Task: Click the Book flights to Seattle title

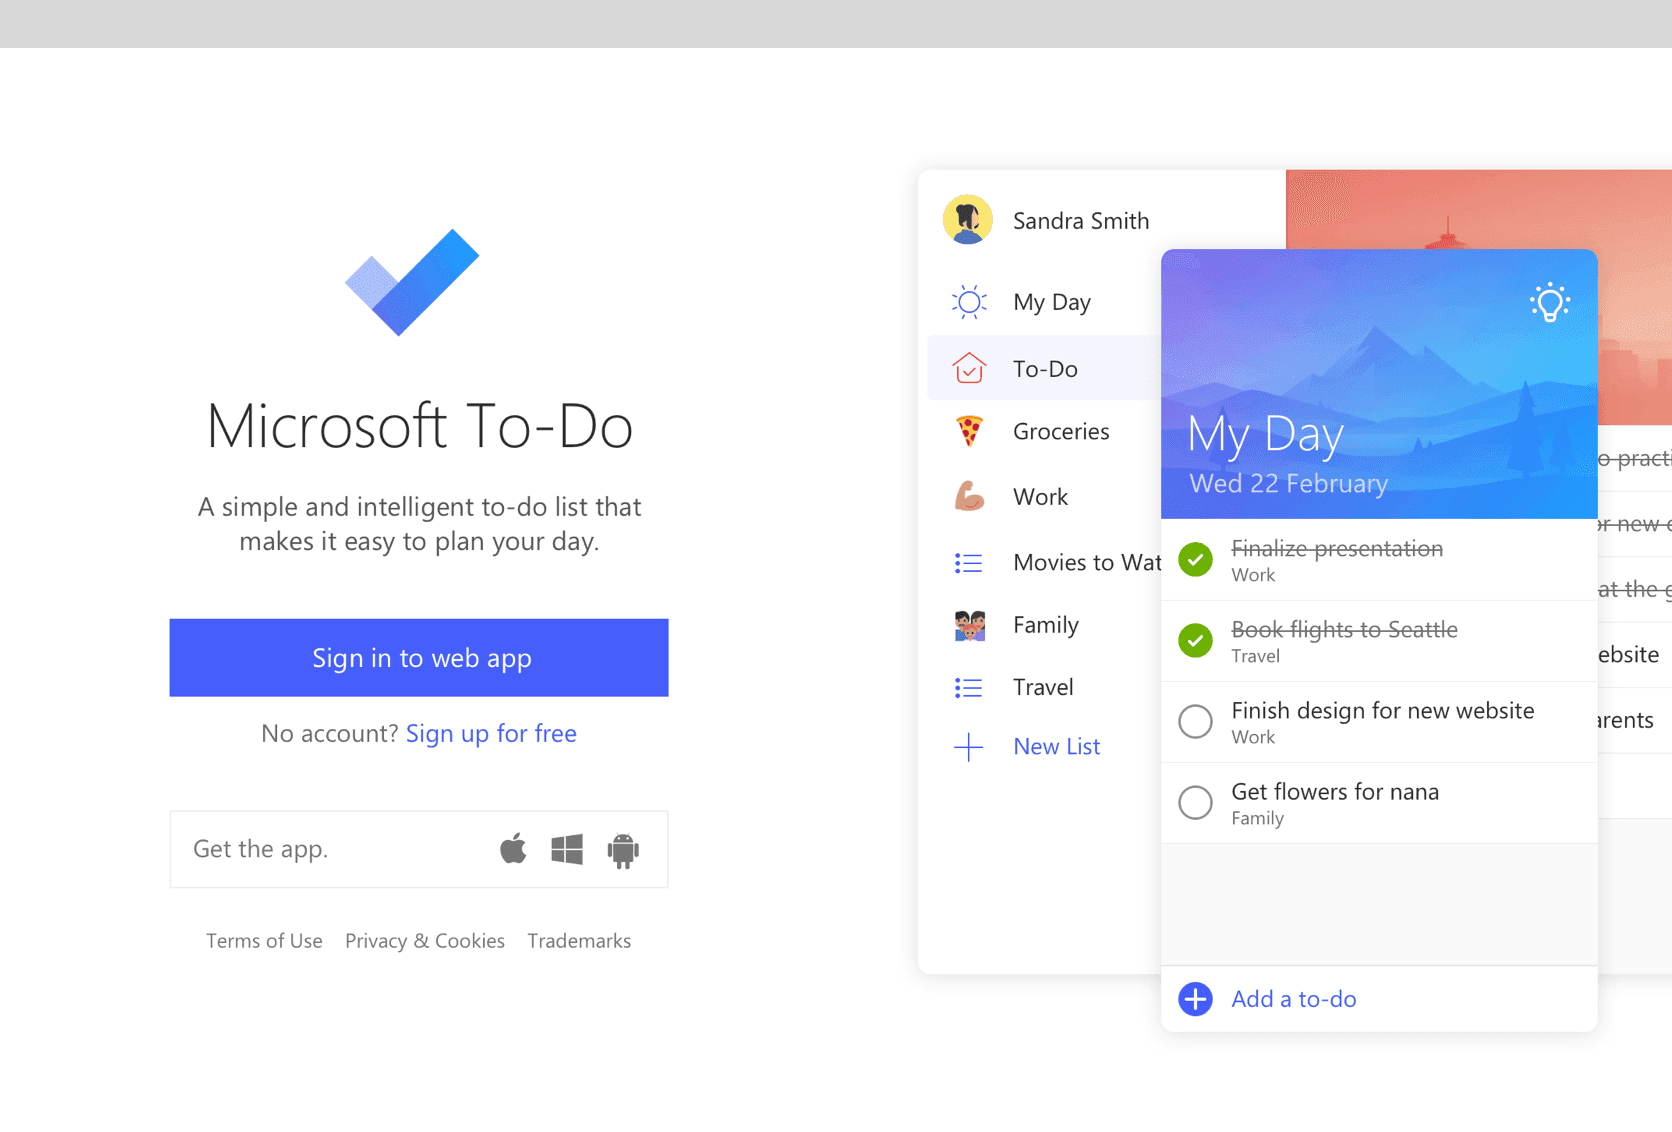Action: coord(1344,629)
